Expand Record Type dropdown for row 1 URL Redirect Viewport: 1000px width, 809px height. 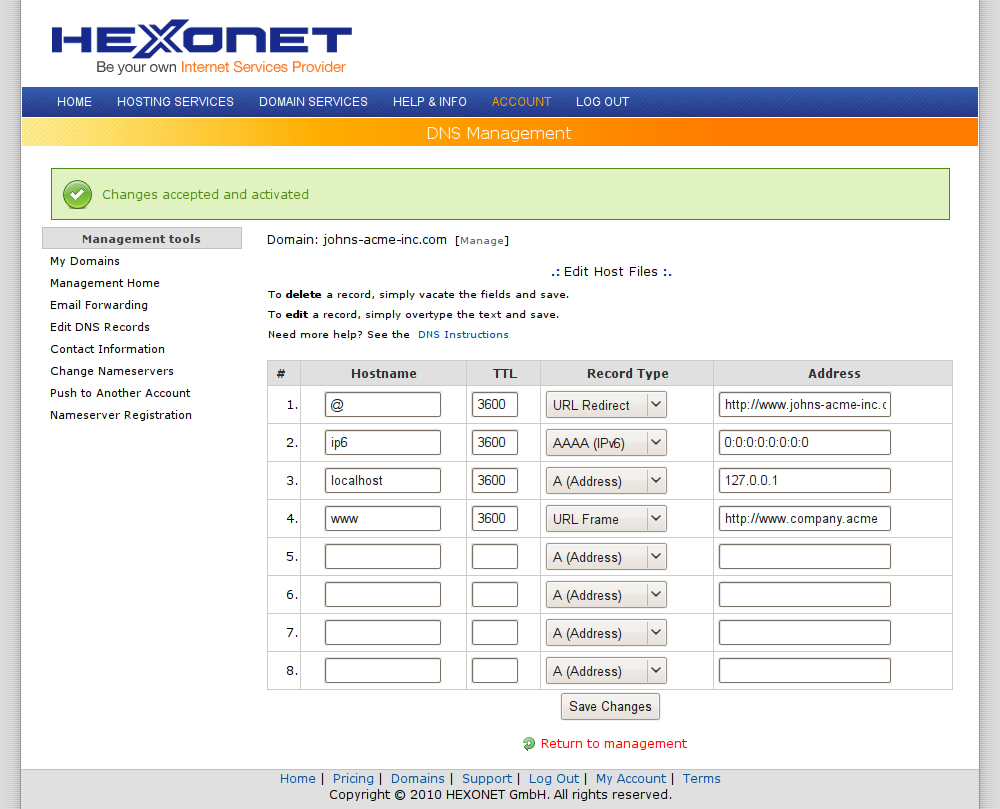click(606, 405)
